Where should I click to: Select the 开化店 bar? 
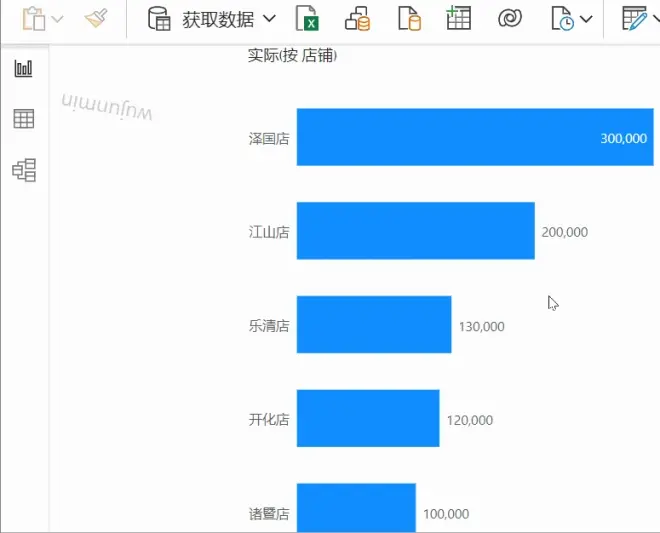pyautogui.click(x=368, y=418)
